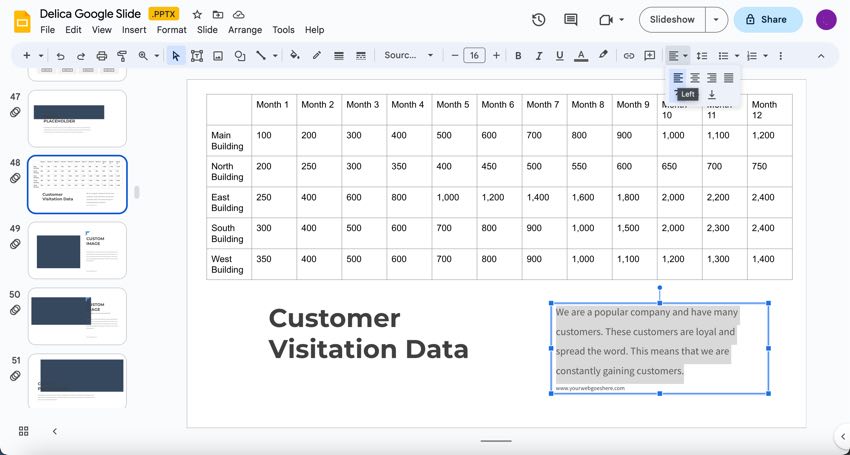The image size is (850, 455).
Task: Start the Slideshow
Action: coord(672,20)
